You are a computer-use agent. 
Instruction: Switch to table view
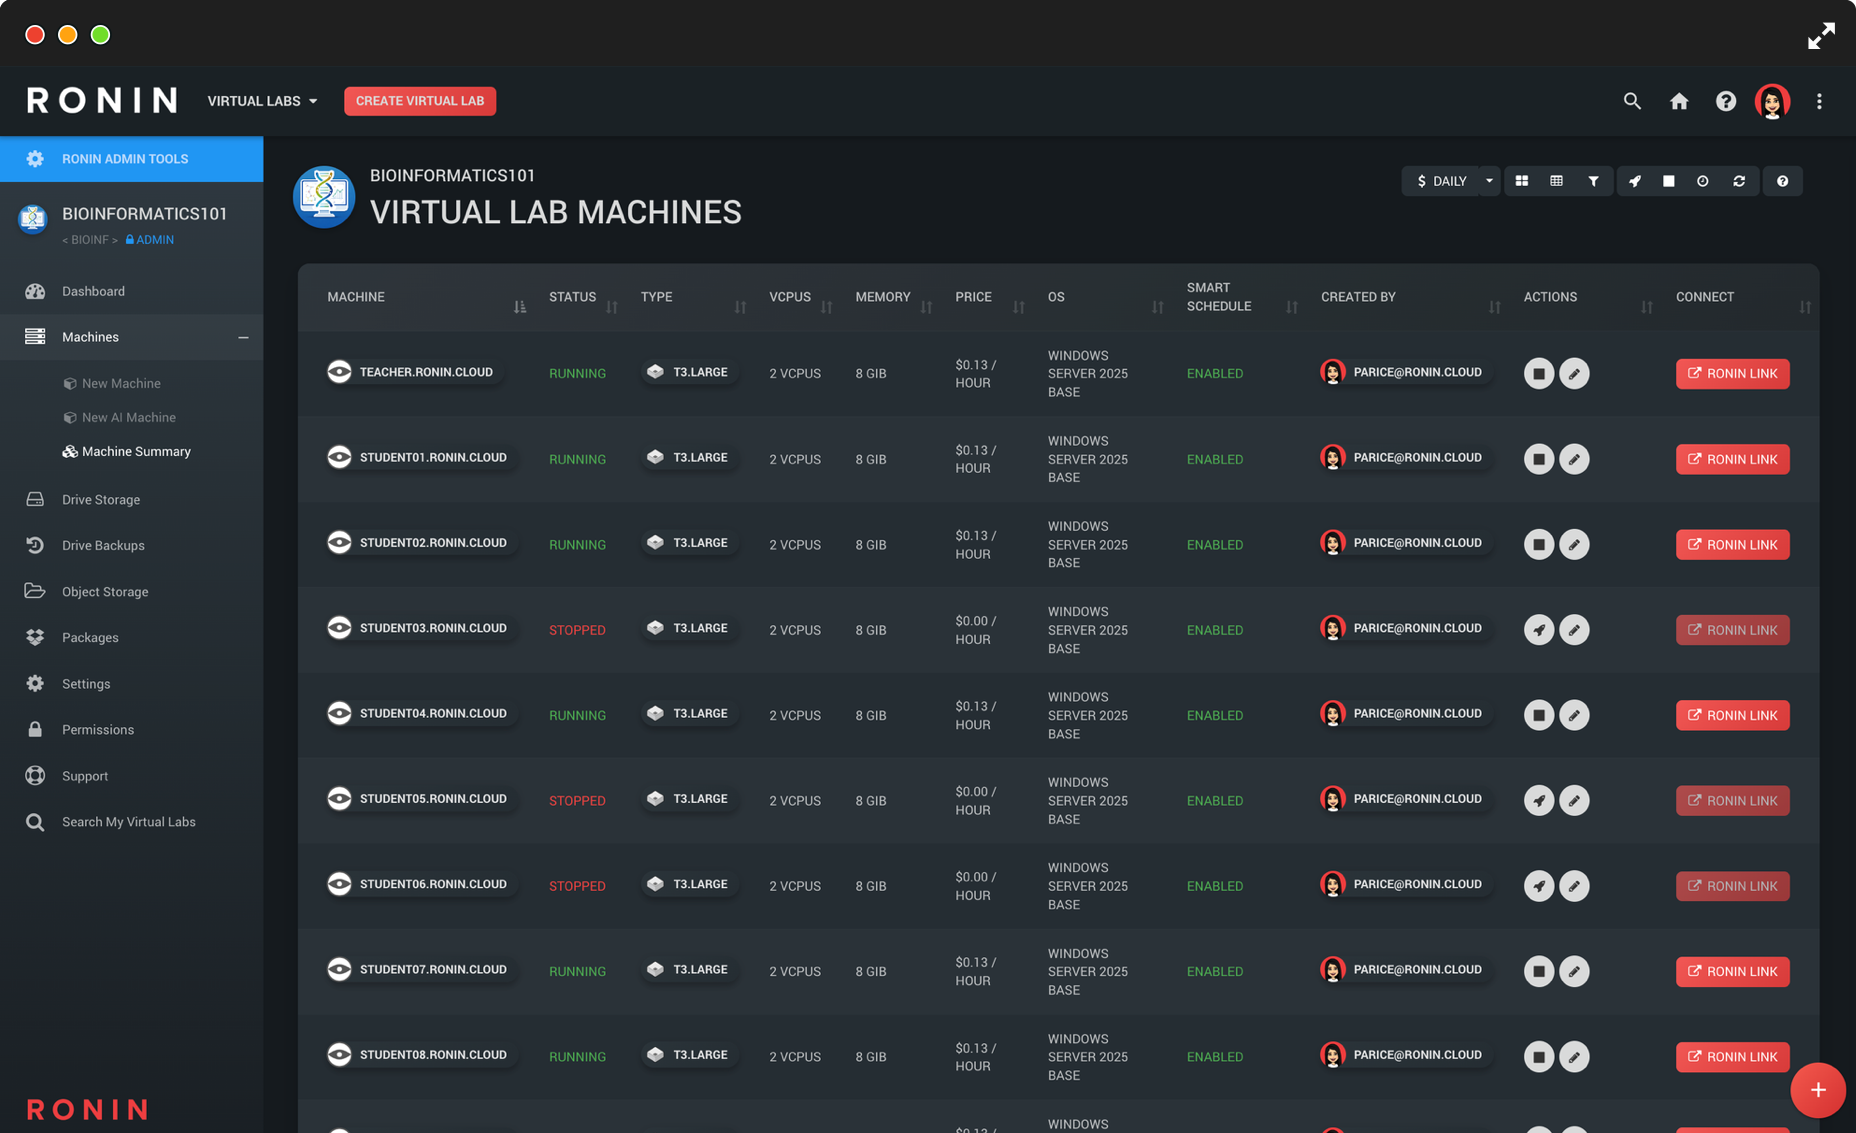pyautogui.click(x=1557, y=181)
